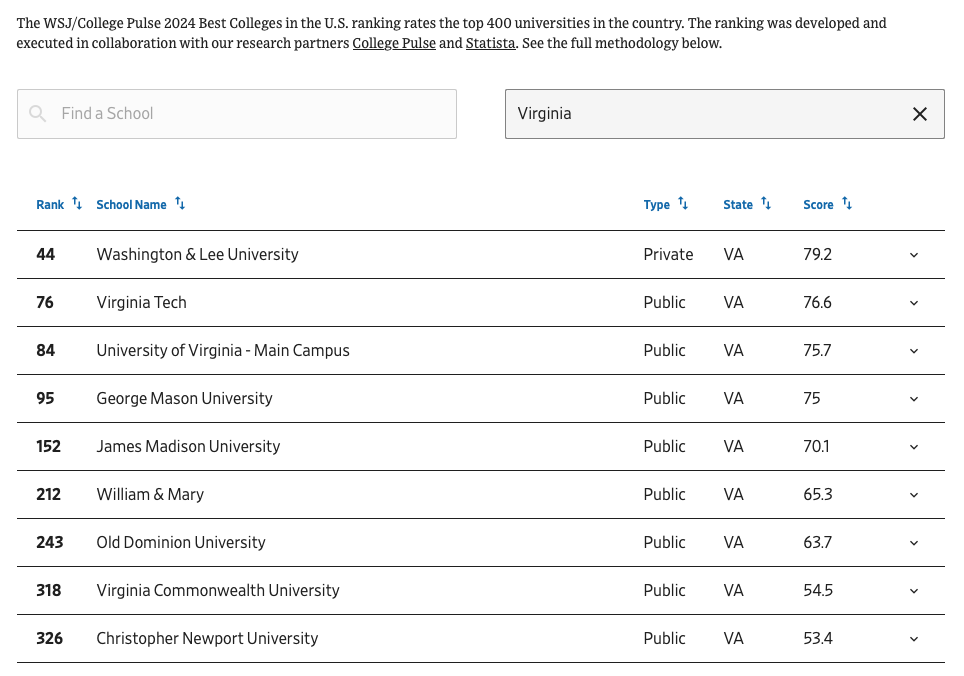Click rank number 95
The height and width of the screenshot is (676, 964).
point(45,398)
